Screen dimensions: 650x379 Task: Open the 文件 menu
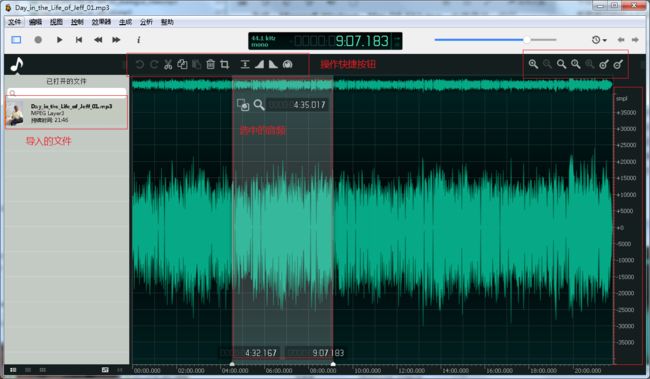point(15,22)
